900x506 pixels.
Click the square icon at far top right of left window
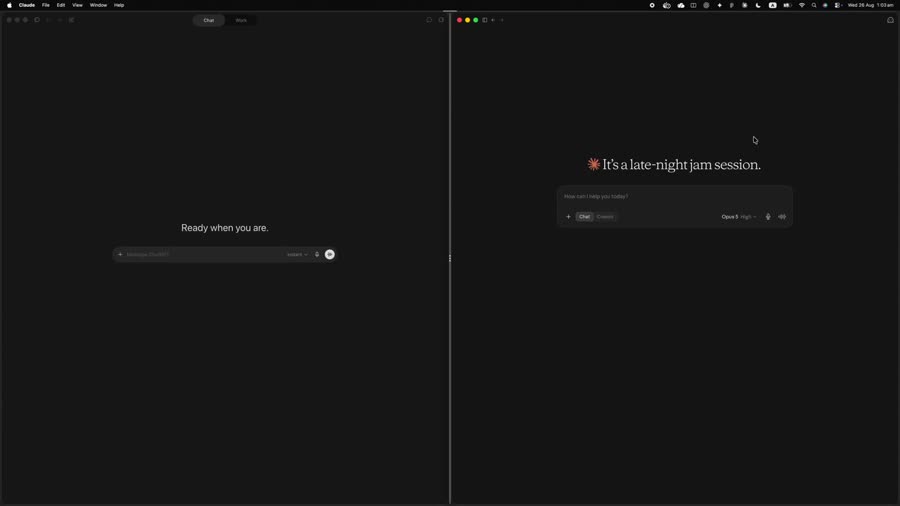(441, 20)
